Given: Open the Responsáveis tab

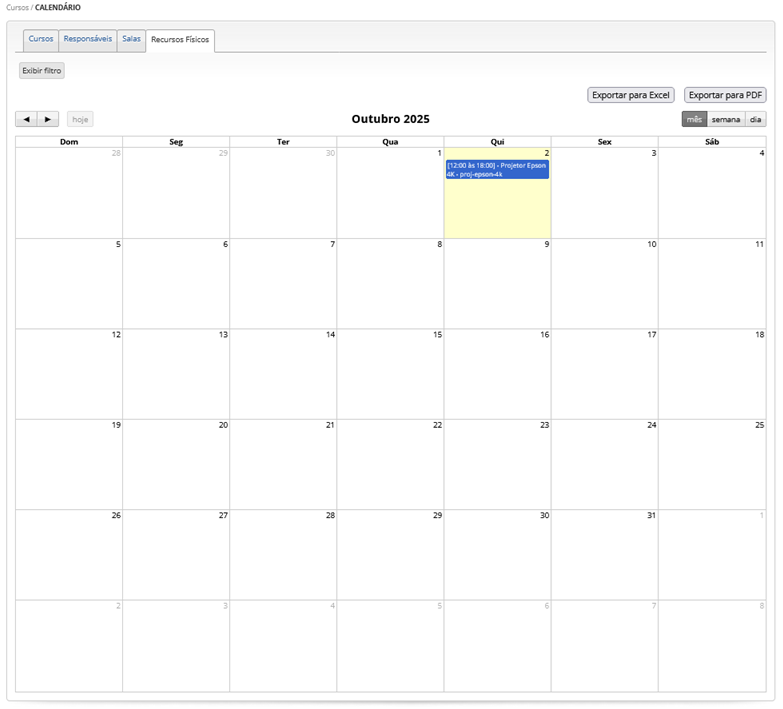Looking at the screenshot, I should 87,39.
